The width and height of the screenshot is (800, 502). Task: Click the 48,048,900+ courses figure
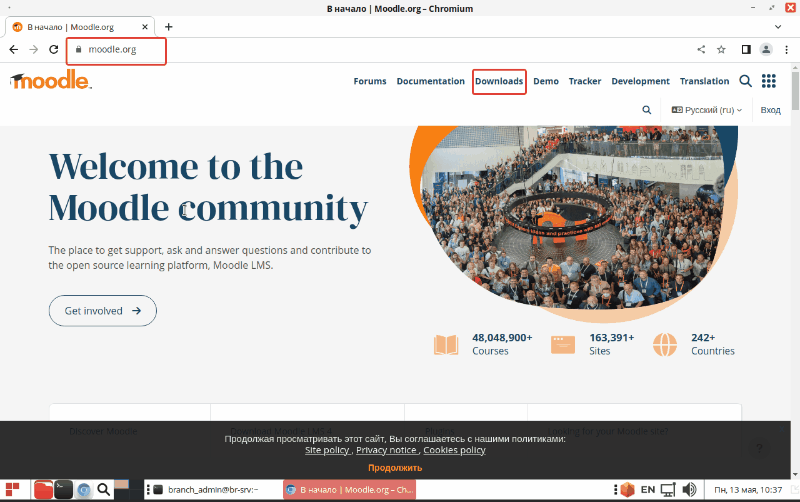502,338
